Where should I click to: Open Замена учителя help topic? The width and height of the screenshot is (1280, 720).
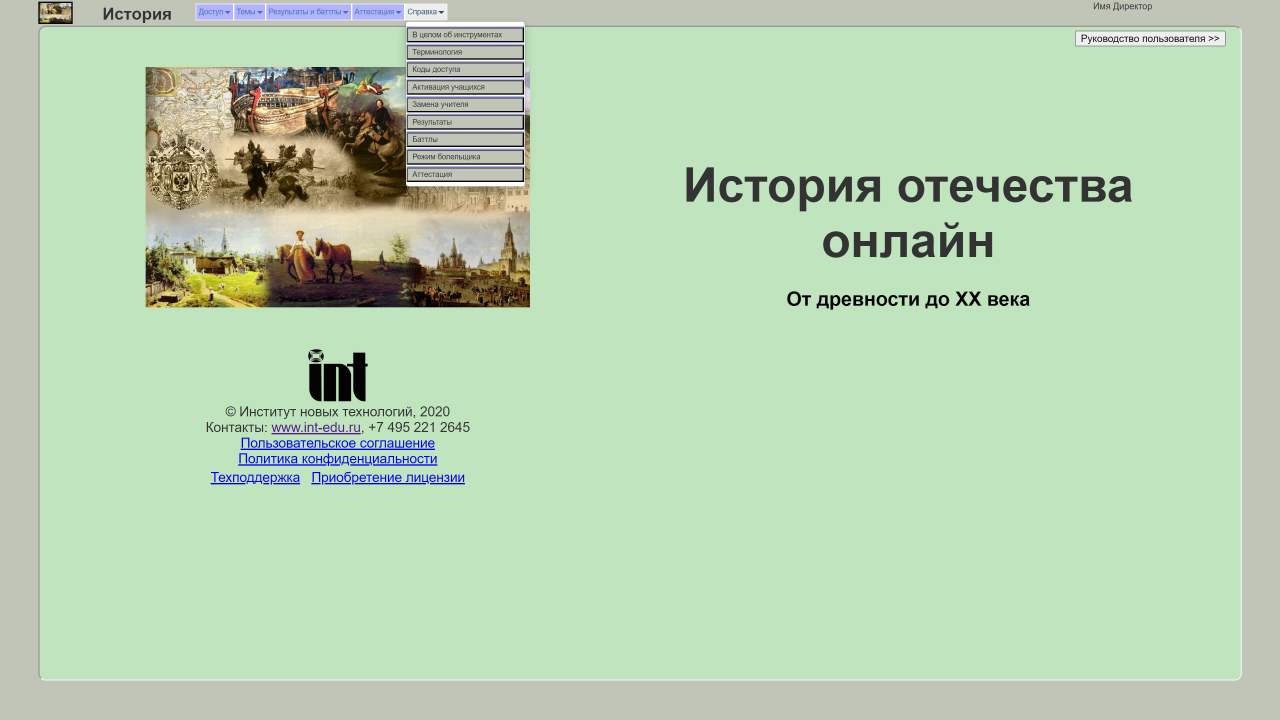tap(465, 104)
